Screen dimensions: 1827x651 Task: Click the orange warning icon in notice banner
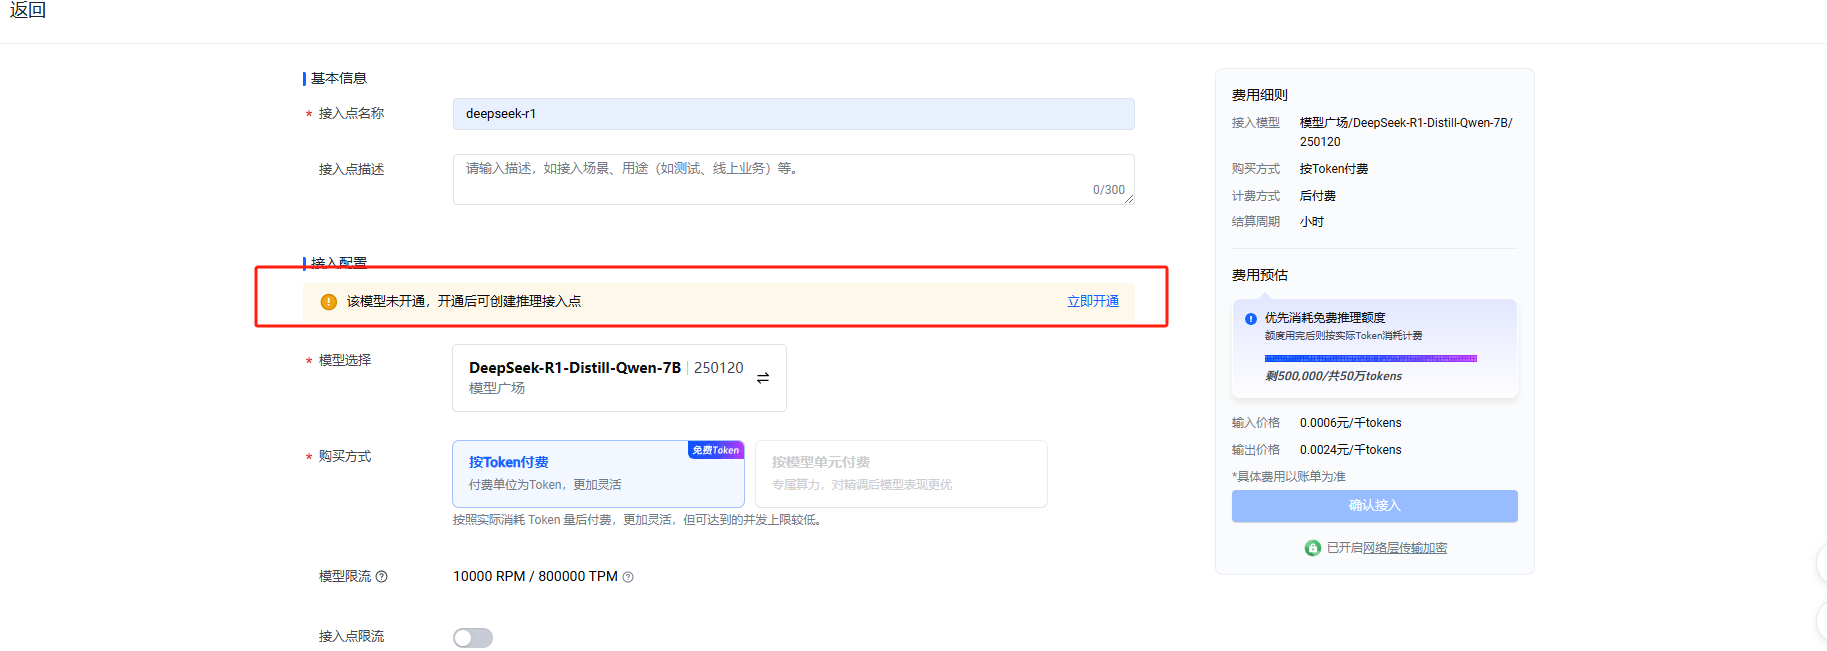(x=328, y=302)
